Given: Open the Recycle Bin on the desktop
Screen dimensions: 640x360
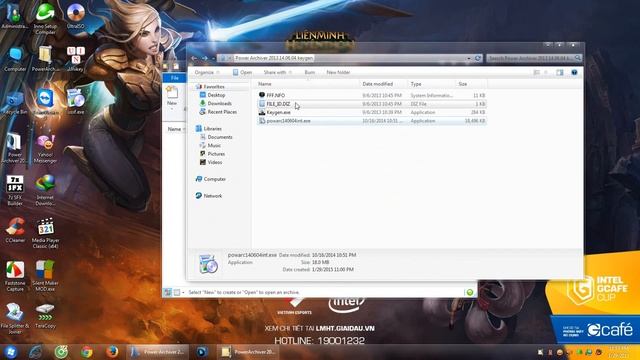Looking at the screenshot, I should (x=15, y=103).
